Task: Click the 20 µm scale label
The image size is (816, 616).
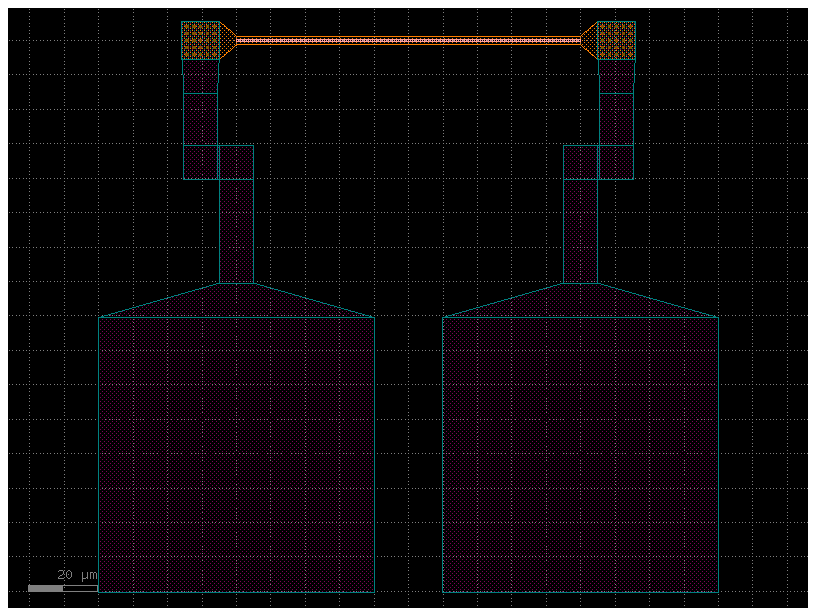Action: point(77,575)
